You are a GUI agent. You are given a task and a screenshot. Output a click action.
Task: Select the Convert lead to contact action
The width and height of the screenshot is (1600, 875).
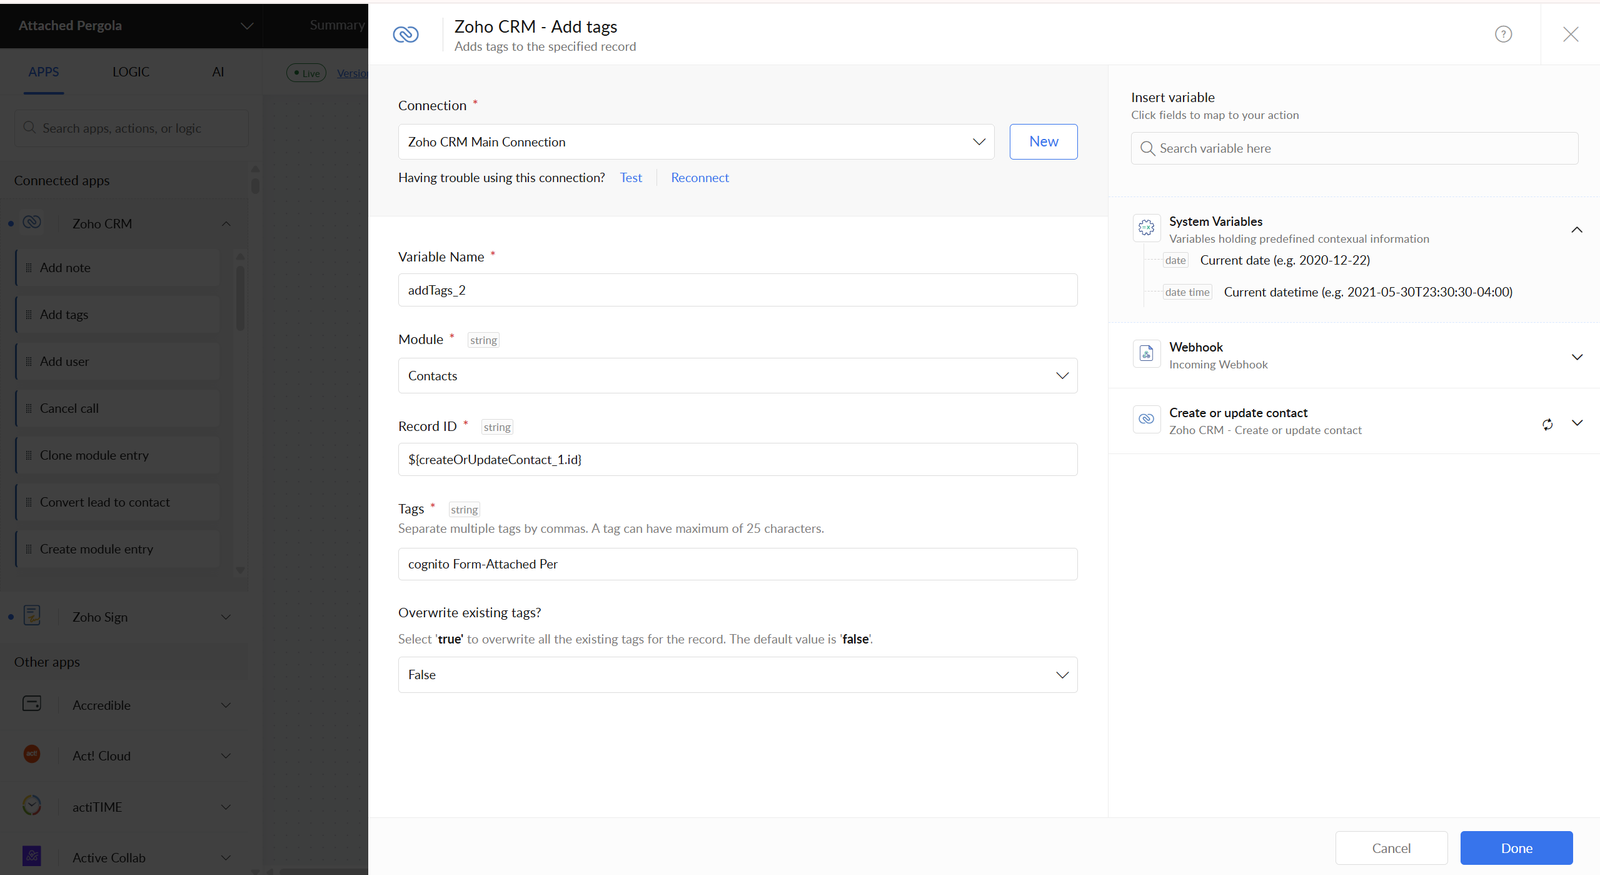coord(118,503)
